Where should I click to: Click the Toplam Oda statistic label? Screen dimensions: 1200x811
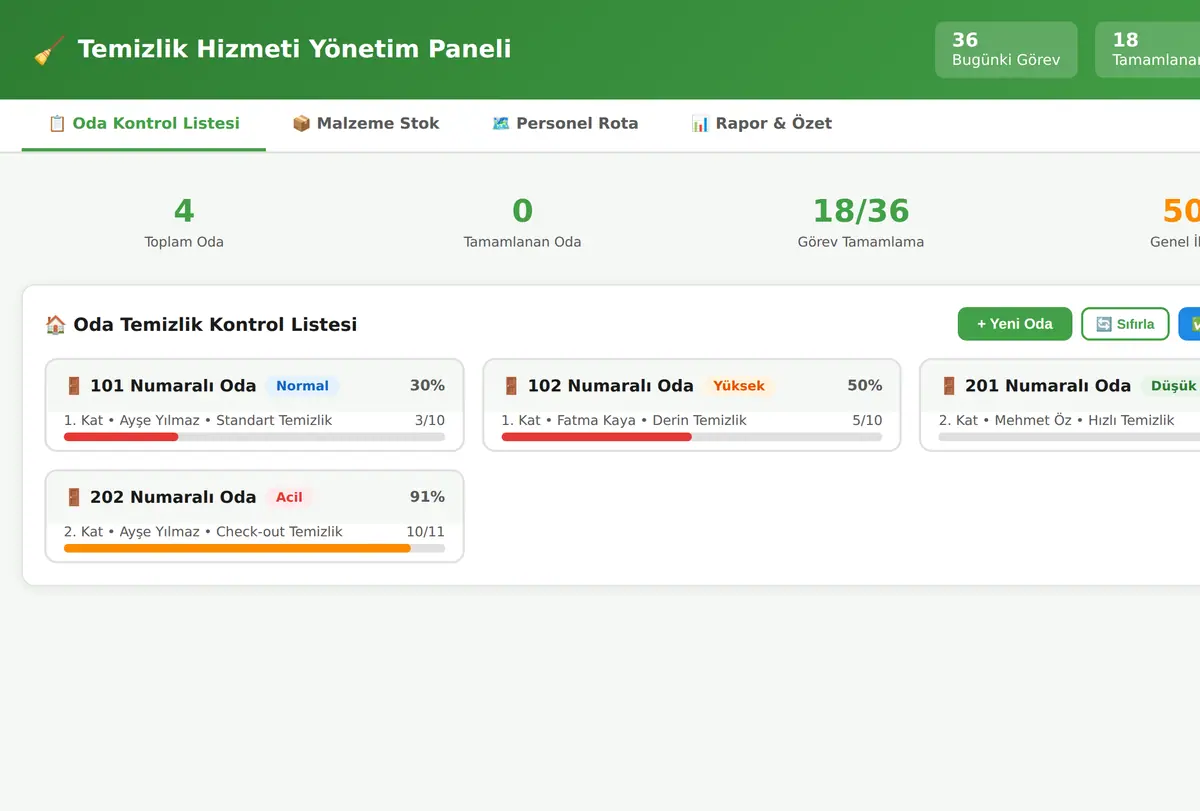pyautogui.click(x=184, y=242)
